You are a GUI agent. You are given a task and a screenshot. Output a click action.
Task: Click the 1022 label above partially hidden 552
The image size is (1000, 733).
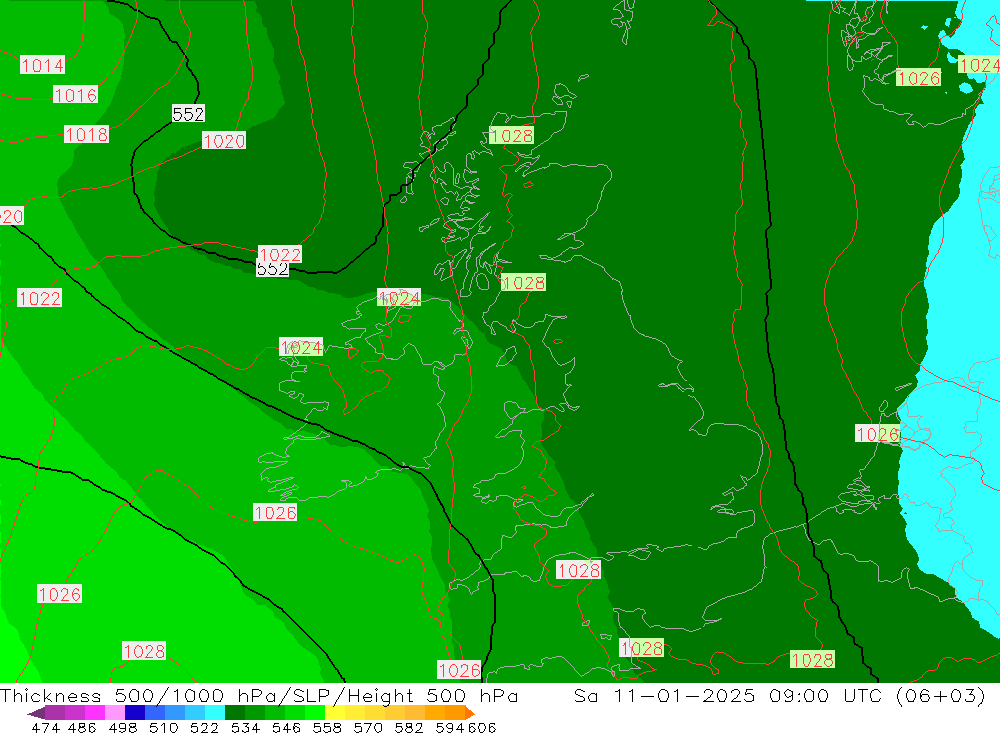[x=279, y=254]
